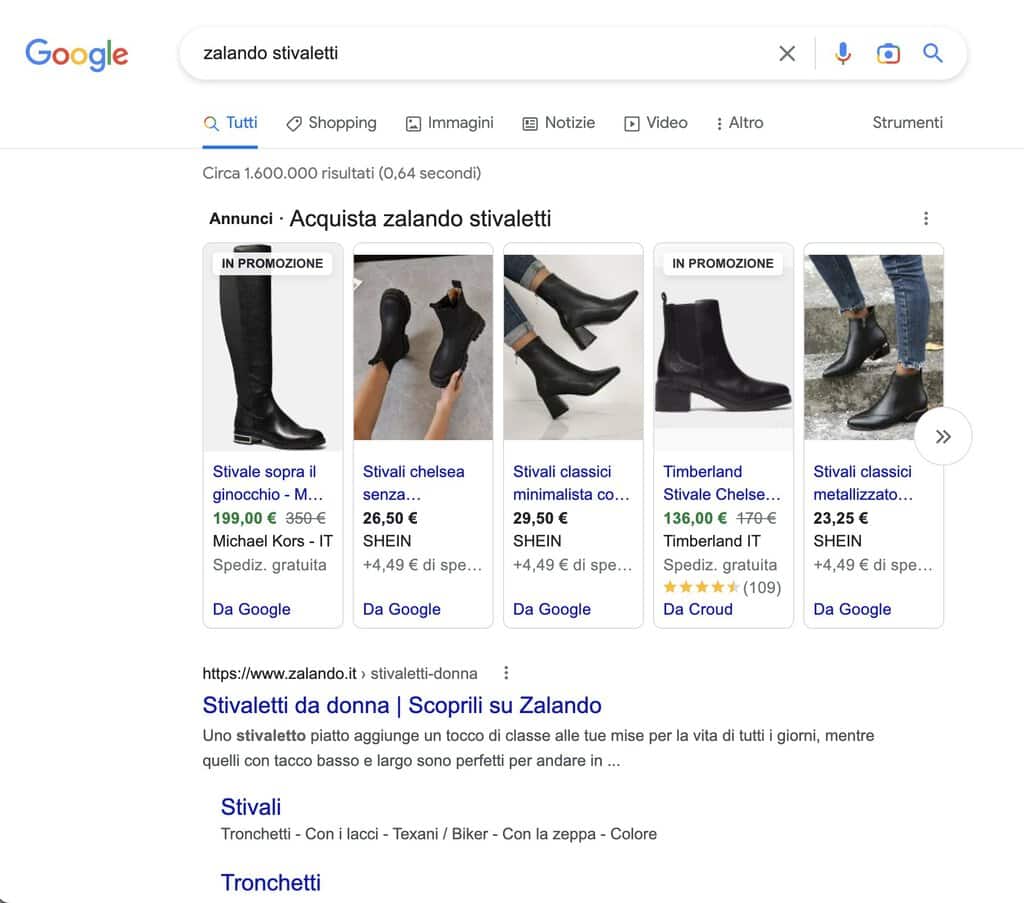Click Da Croud under Timberland ad
This screenshot has height=903, width=1024.
pyautogui.click(x=698, y=609)
